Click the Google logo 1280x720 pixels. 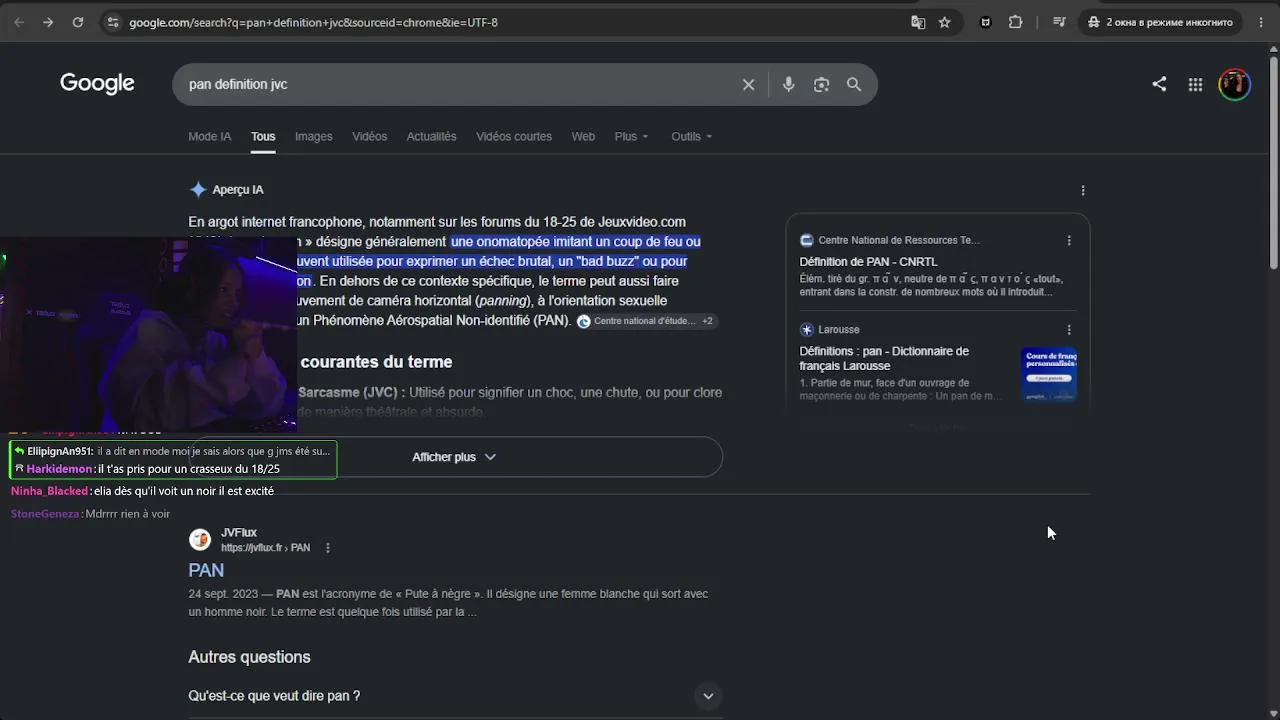pyautogui.click(x=97, y=84)
